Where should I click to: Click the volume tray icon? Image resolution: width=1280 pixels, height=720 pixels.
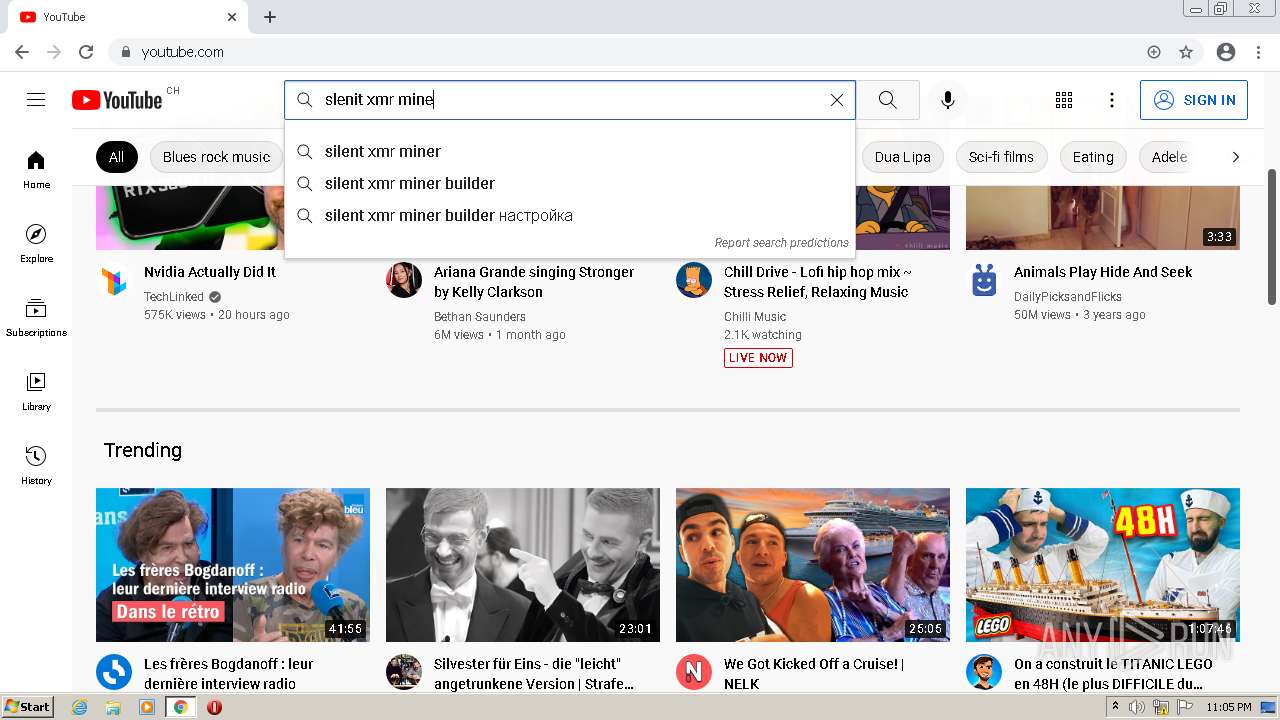[x=1137, y=707]
